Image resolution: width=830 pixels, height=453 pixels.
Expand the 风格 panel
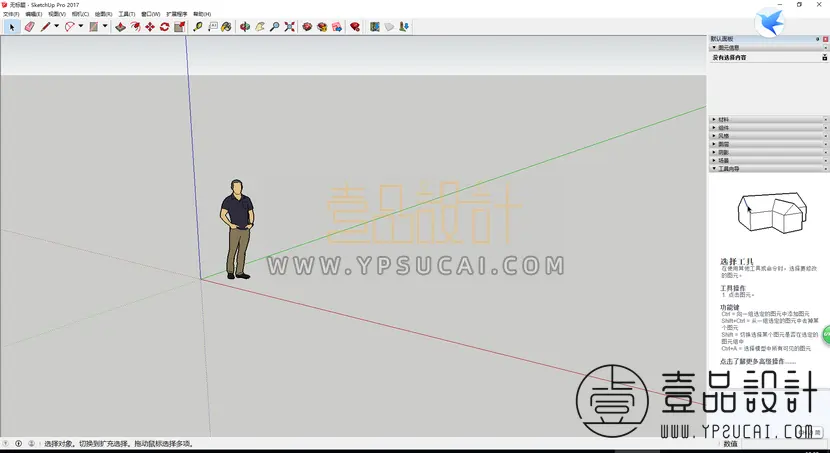pos(768,136)
